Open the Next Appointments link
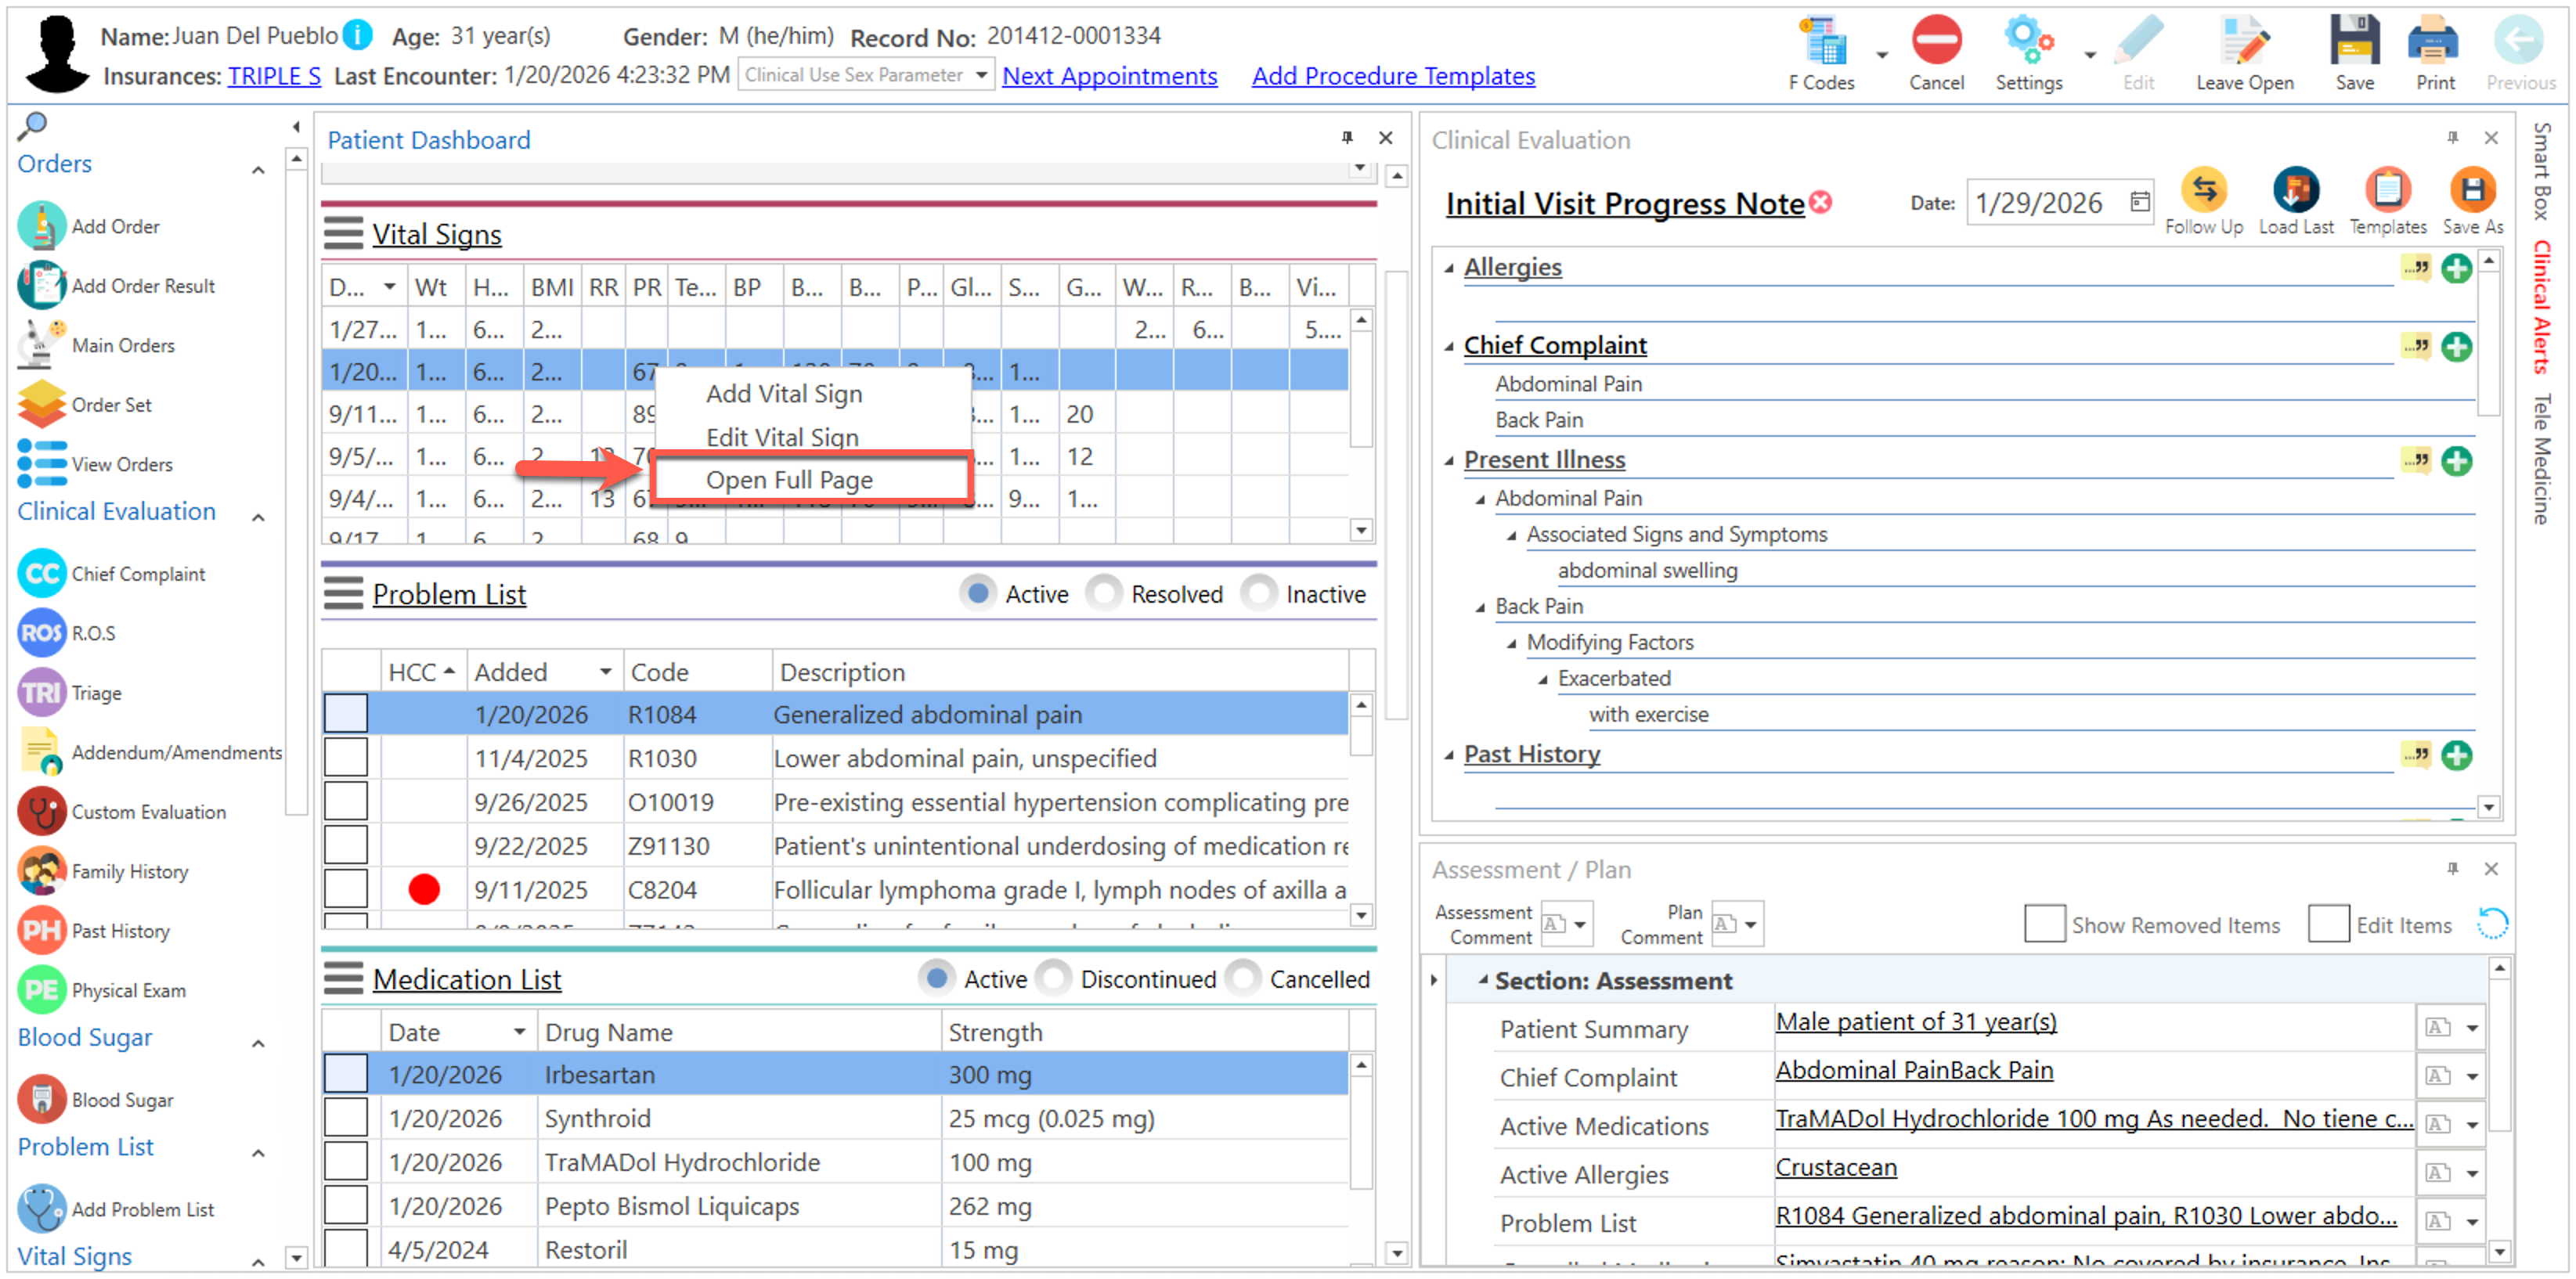Screen dimensions: 2576x1279 click(x=1109, y=76)
